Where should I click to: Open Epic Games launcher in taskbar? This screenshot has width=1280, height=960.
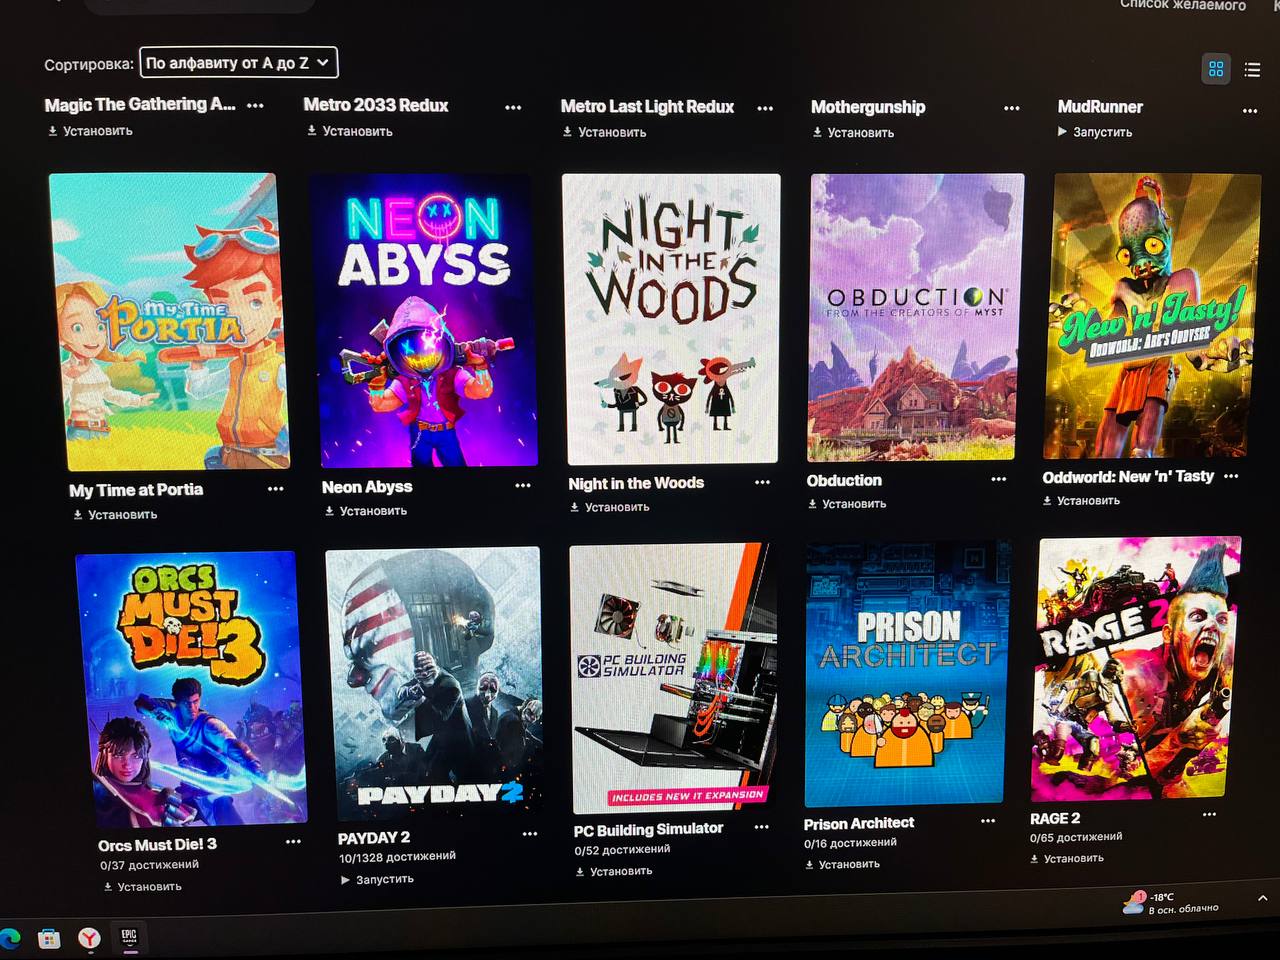(x=129, y=938)
